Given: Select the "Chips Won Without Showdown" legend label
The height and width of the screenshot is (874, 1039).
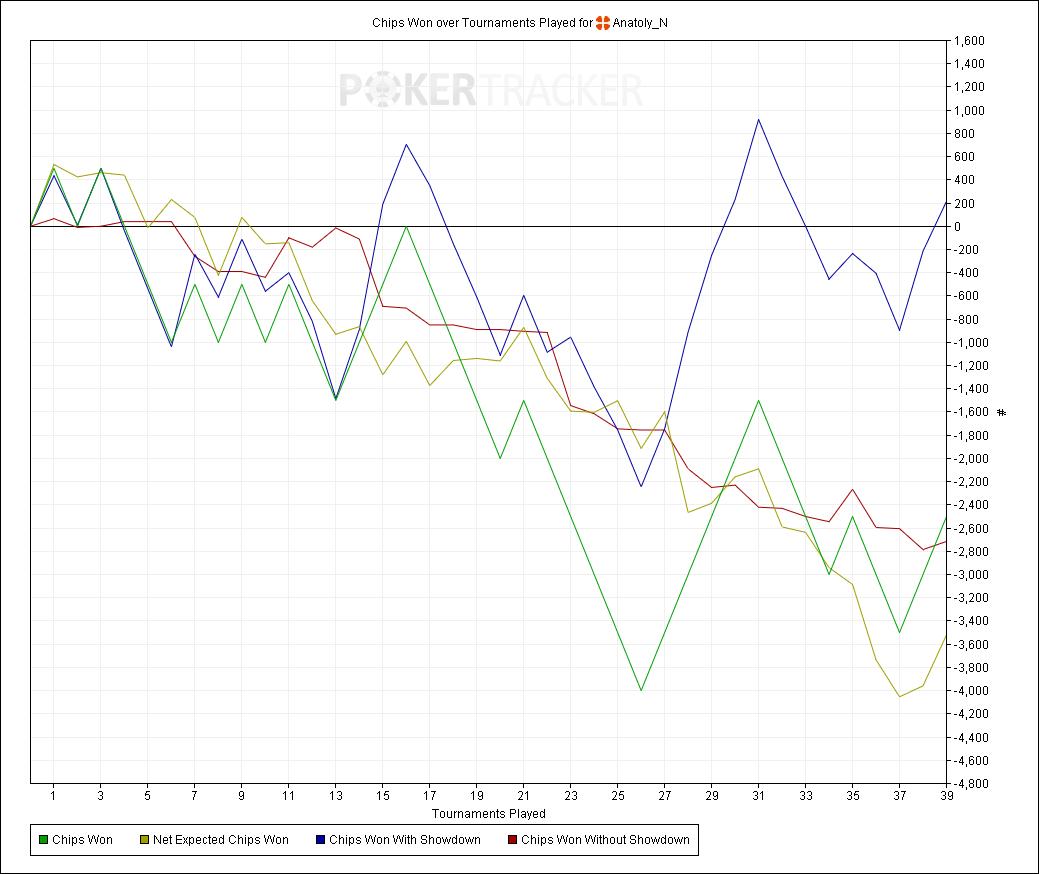Looking at the screenshot, I should tap(605, 840).
